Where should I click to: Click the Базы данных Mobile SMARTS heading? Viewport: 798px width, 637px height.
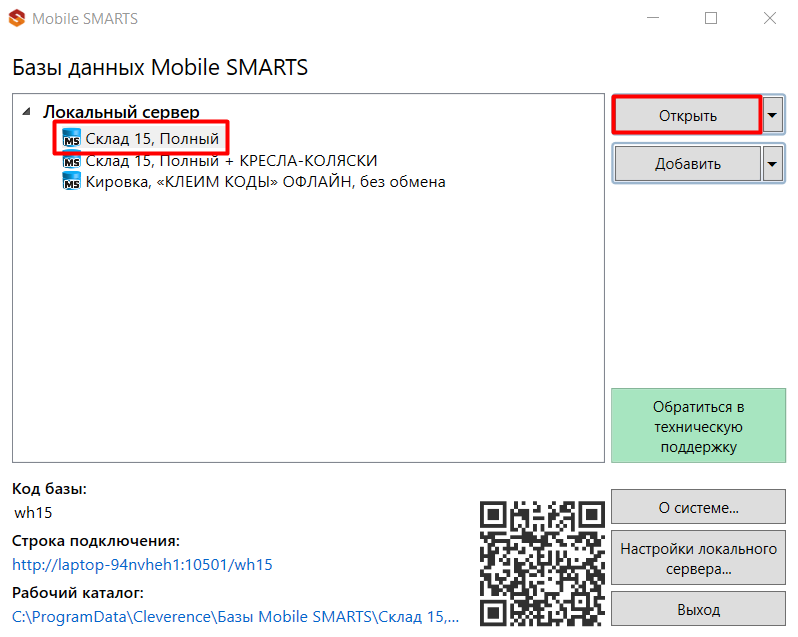(x=160, y=67)
